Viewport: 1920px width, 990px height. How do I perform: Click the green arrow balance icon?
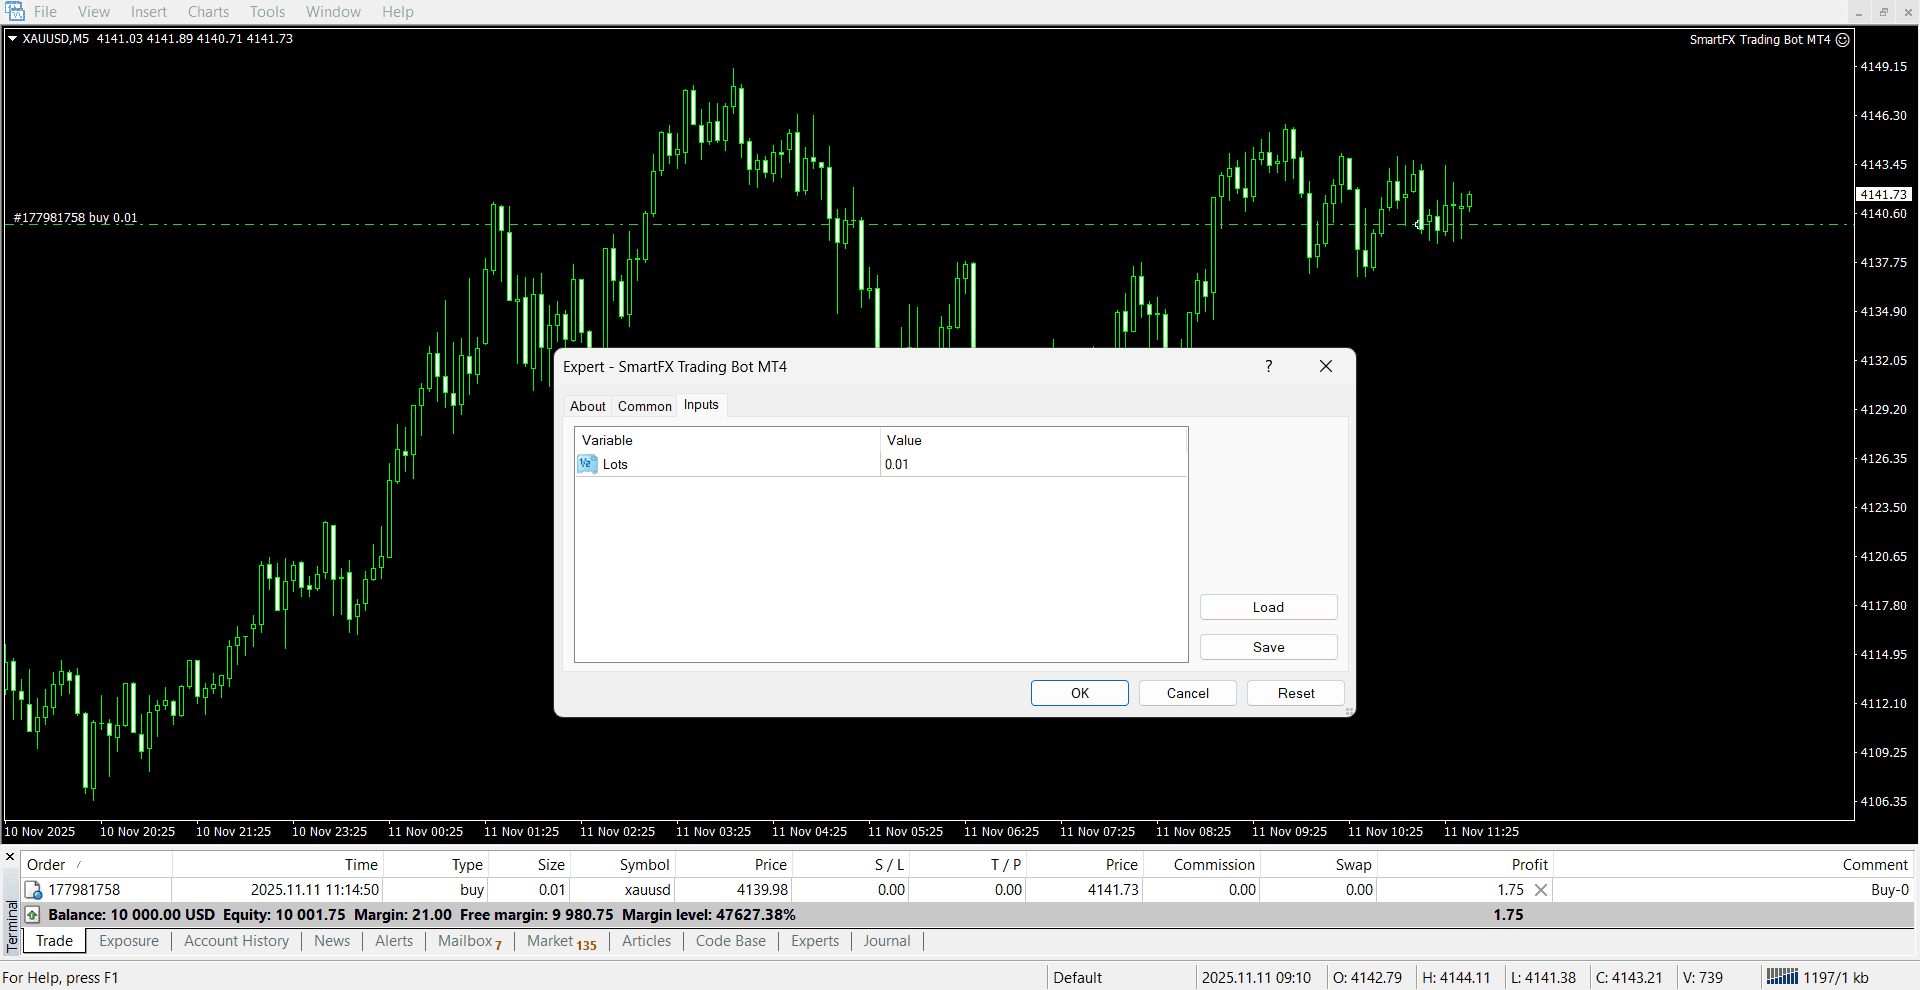point(33,915)
